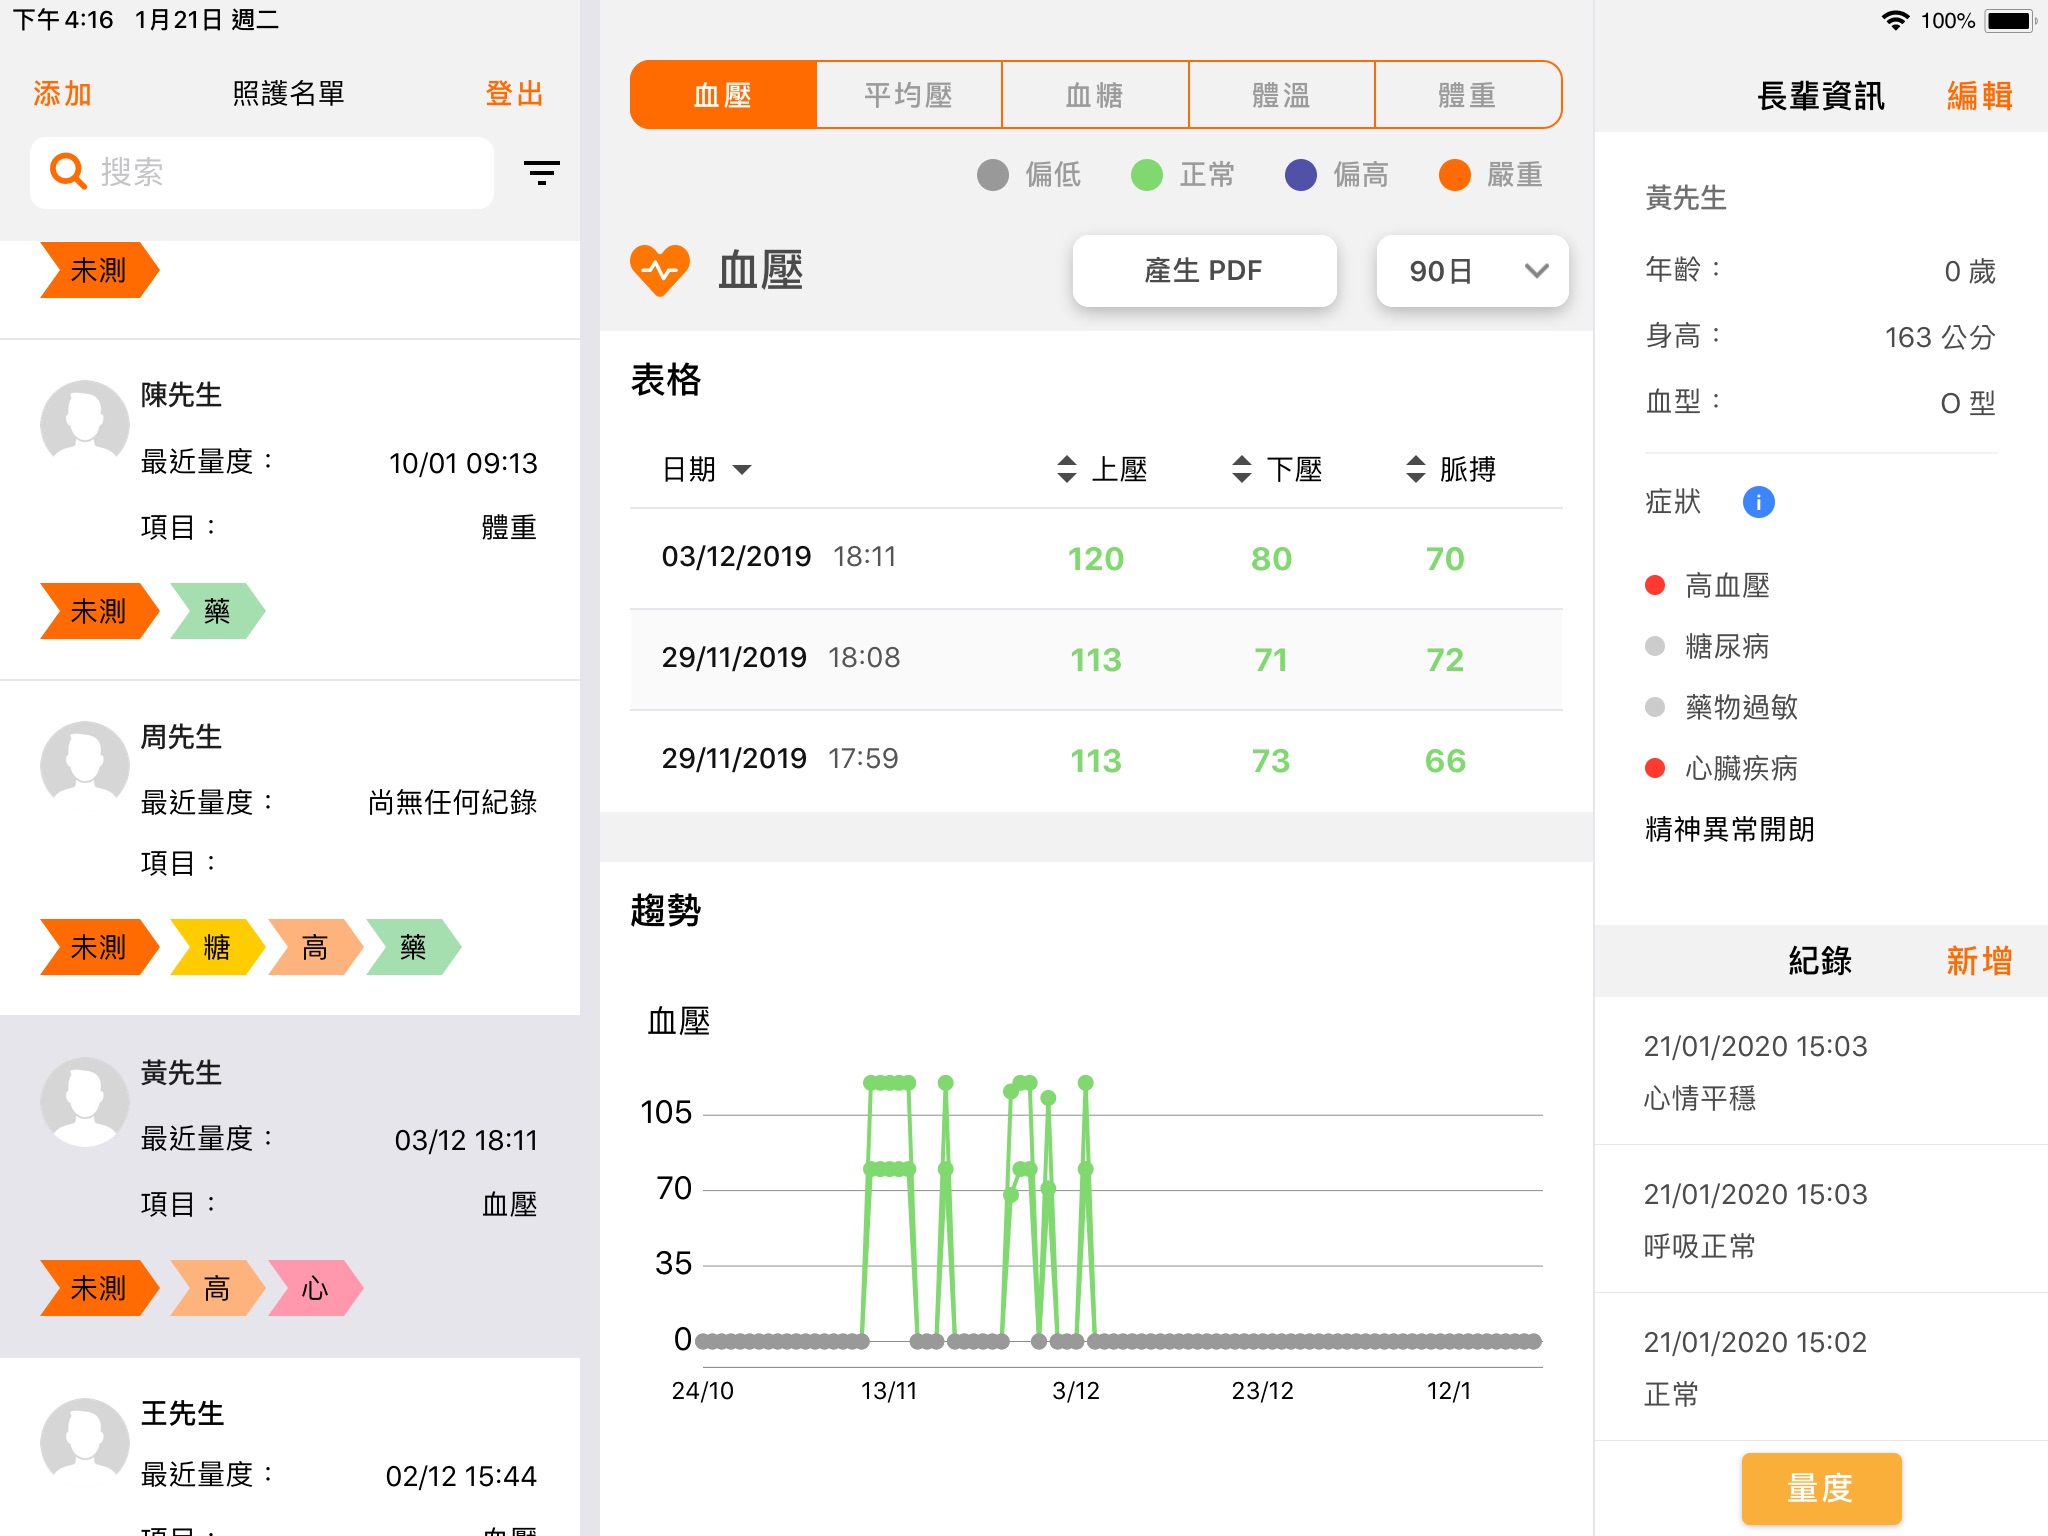Toggle the 藥物過敏 symptom indicator

point(1655,707)
